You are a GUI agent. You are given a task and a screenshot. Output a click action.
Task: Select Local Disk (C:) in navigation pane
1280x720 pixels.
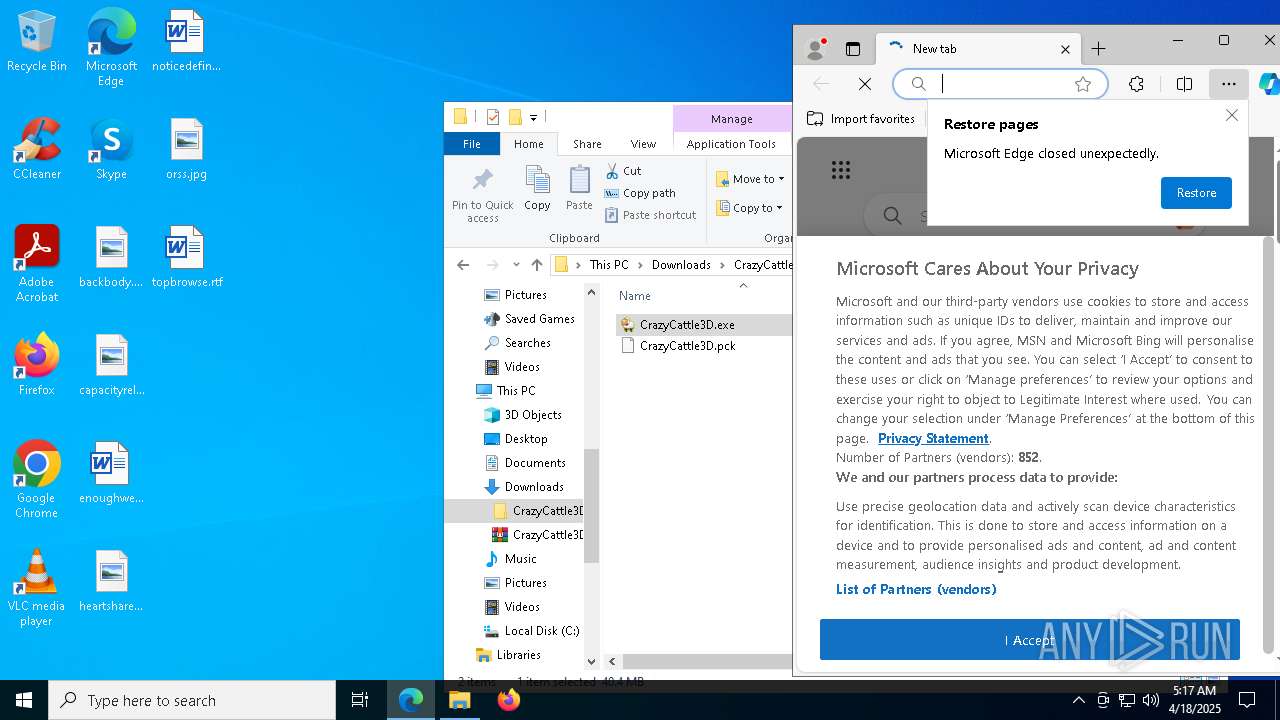[x=531, y=631]
